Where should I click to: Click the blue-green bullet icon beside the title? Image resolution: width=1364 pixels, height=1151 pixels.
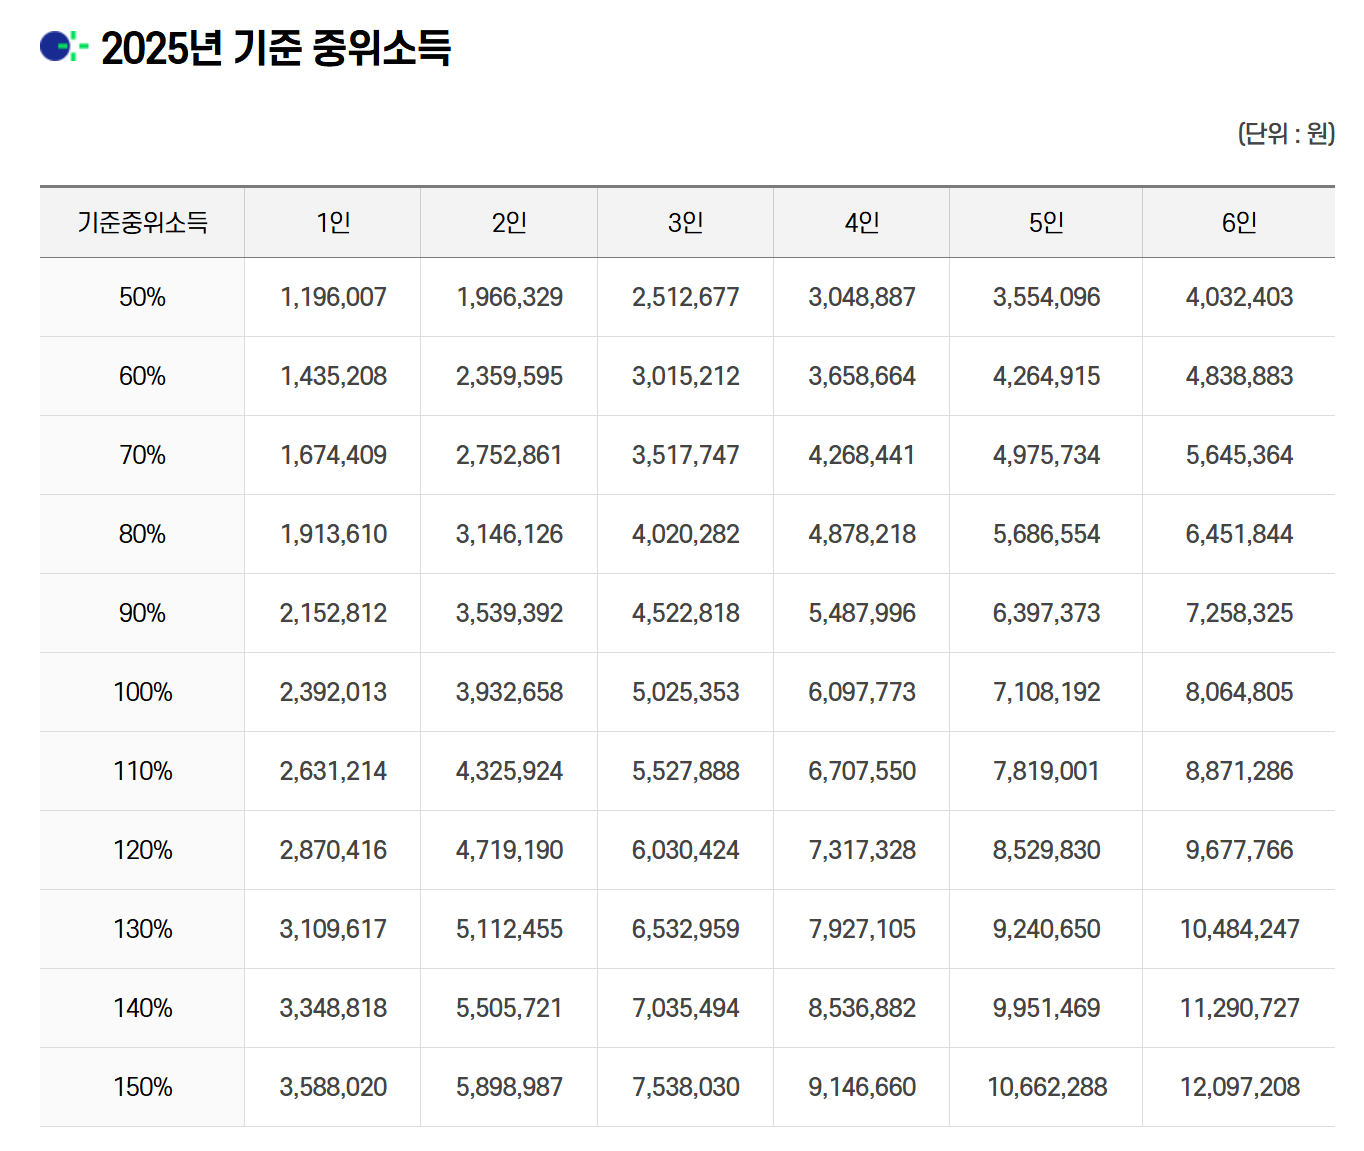(64, 46)
